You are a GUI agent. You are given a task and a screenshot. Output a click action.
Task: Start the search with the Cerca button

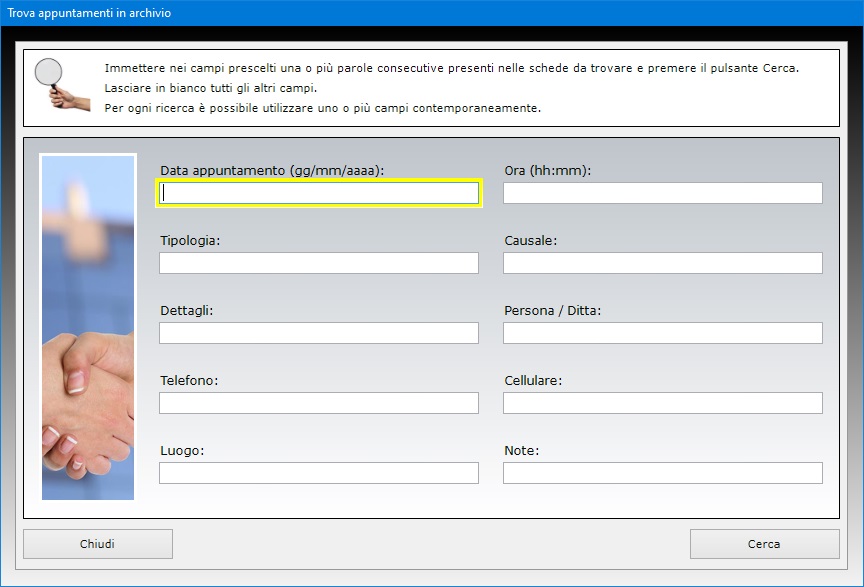click(765, 544)
